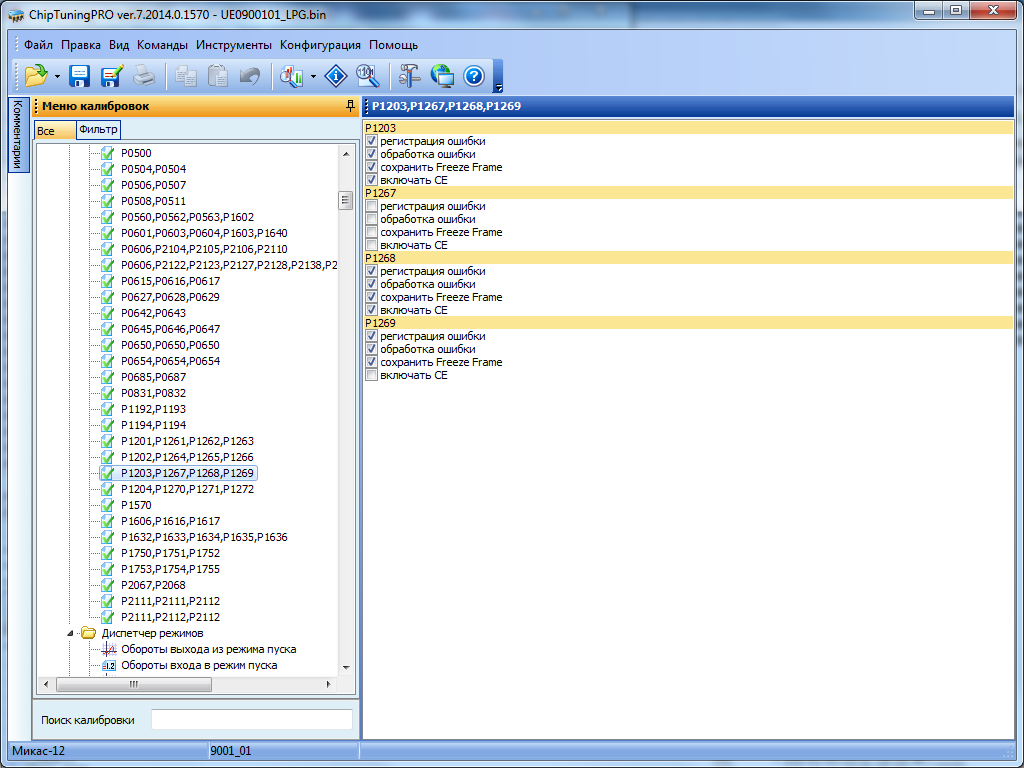Save the firmware with the floppy icon

[80, 75]
